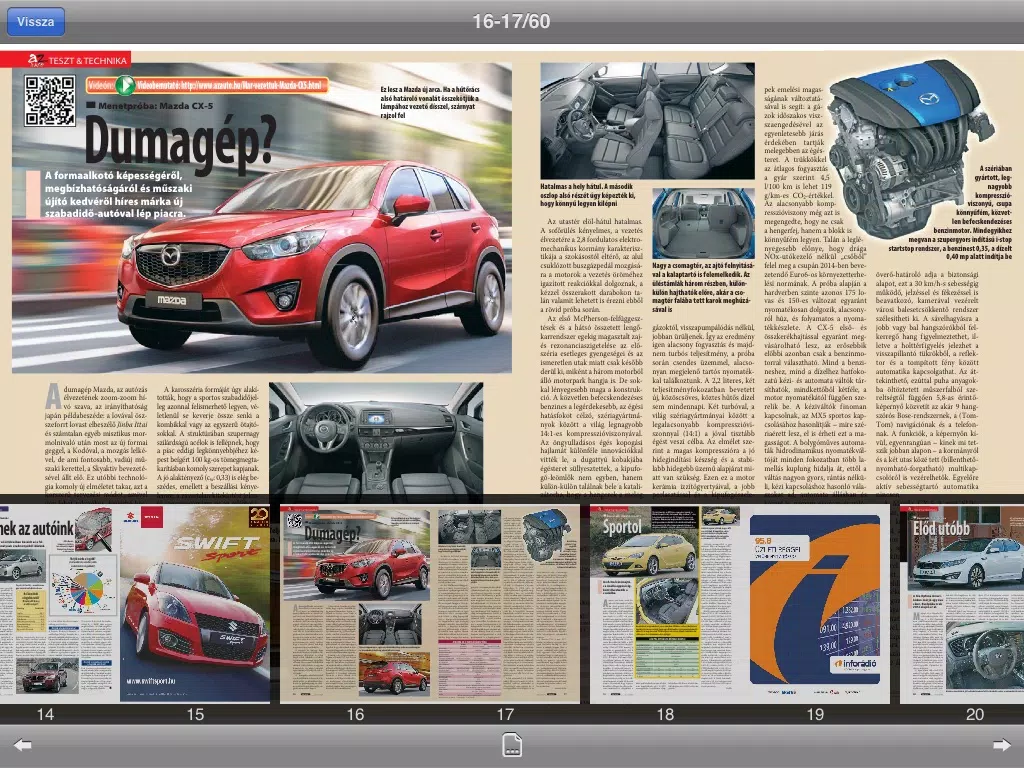Tap the QR code on the page
This screenshot has height=768, width=1024.
(50, 101)
